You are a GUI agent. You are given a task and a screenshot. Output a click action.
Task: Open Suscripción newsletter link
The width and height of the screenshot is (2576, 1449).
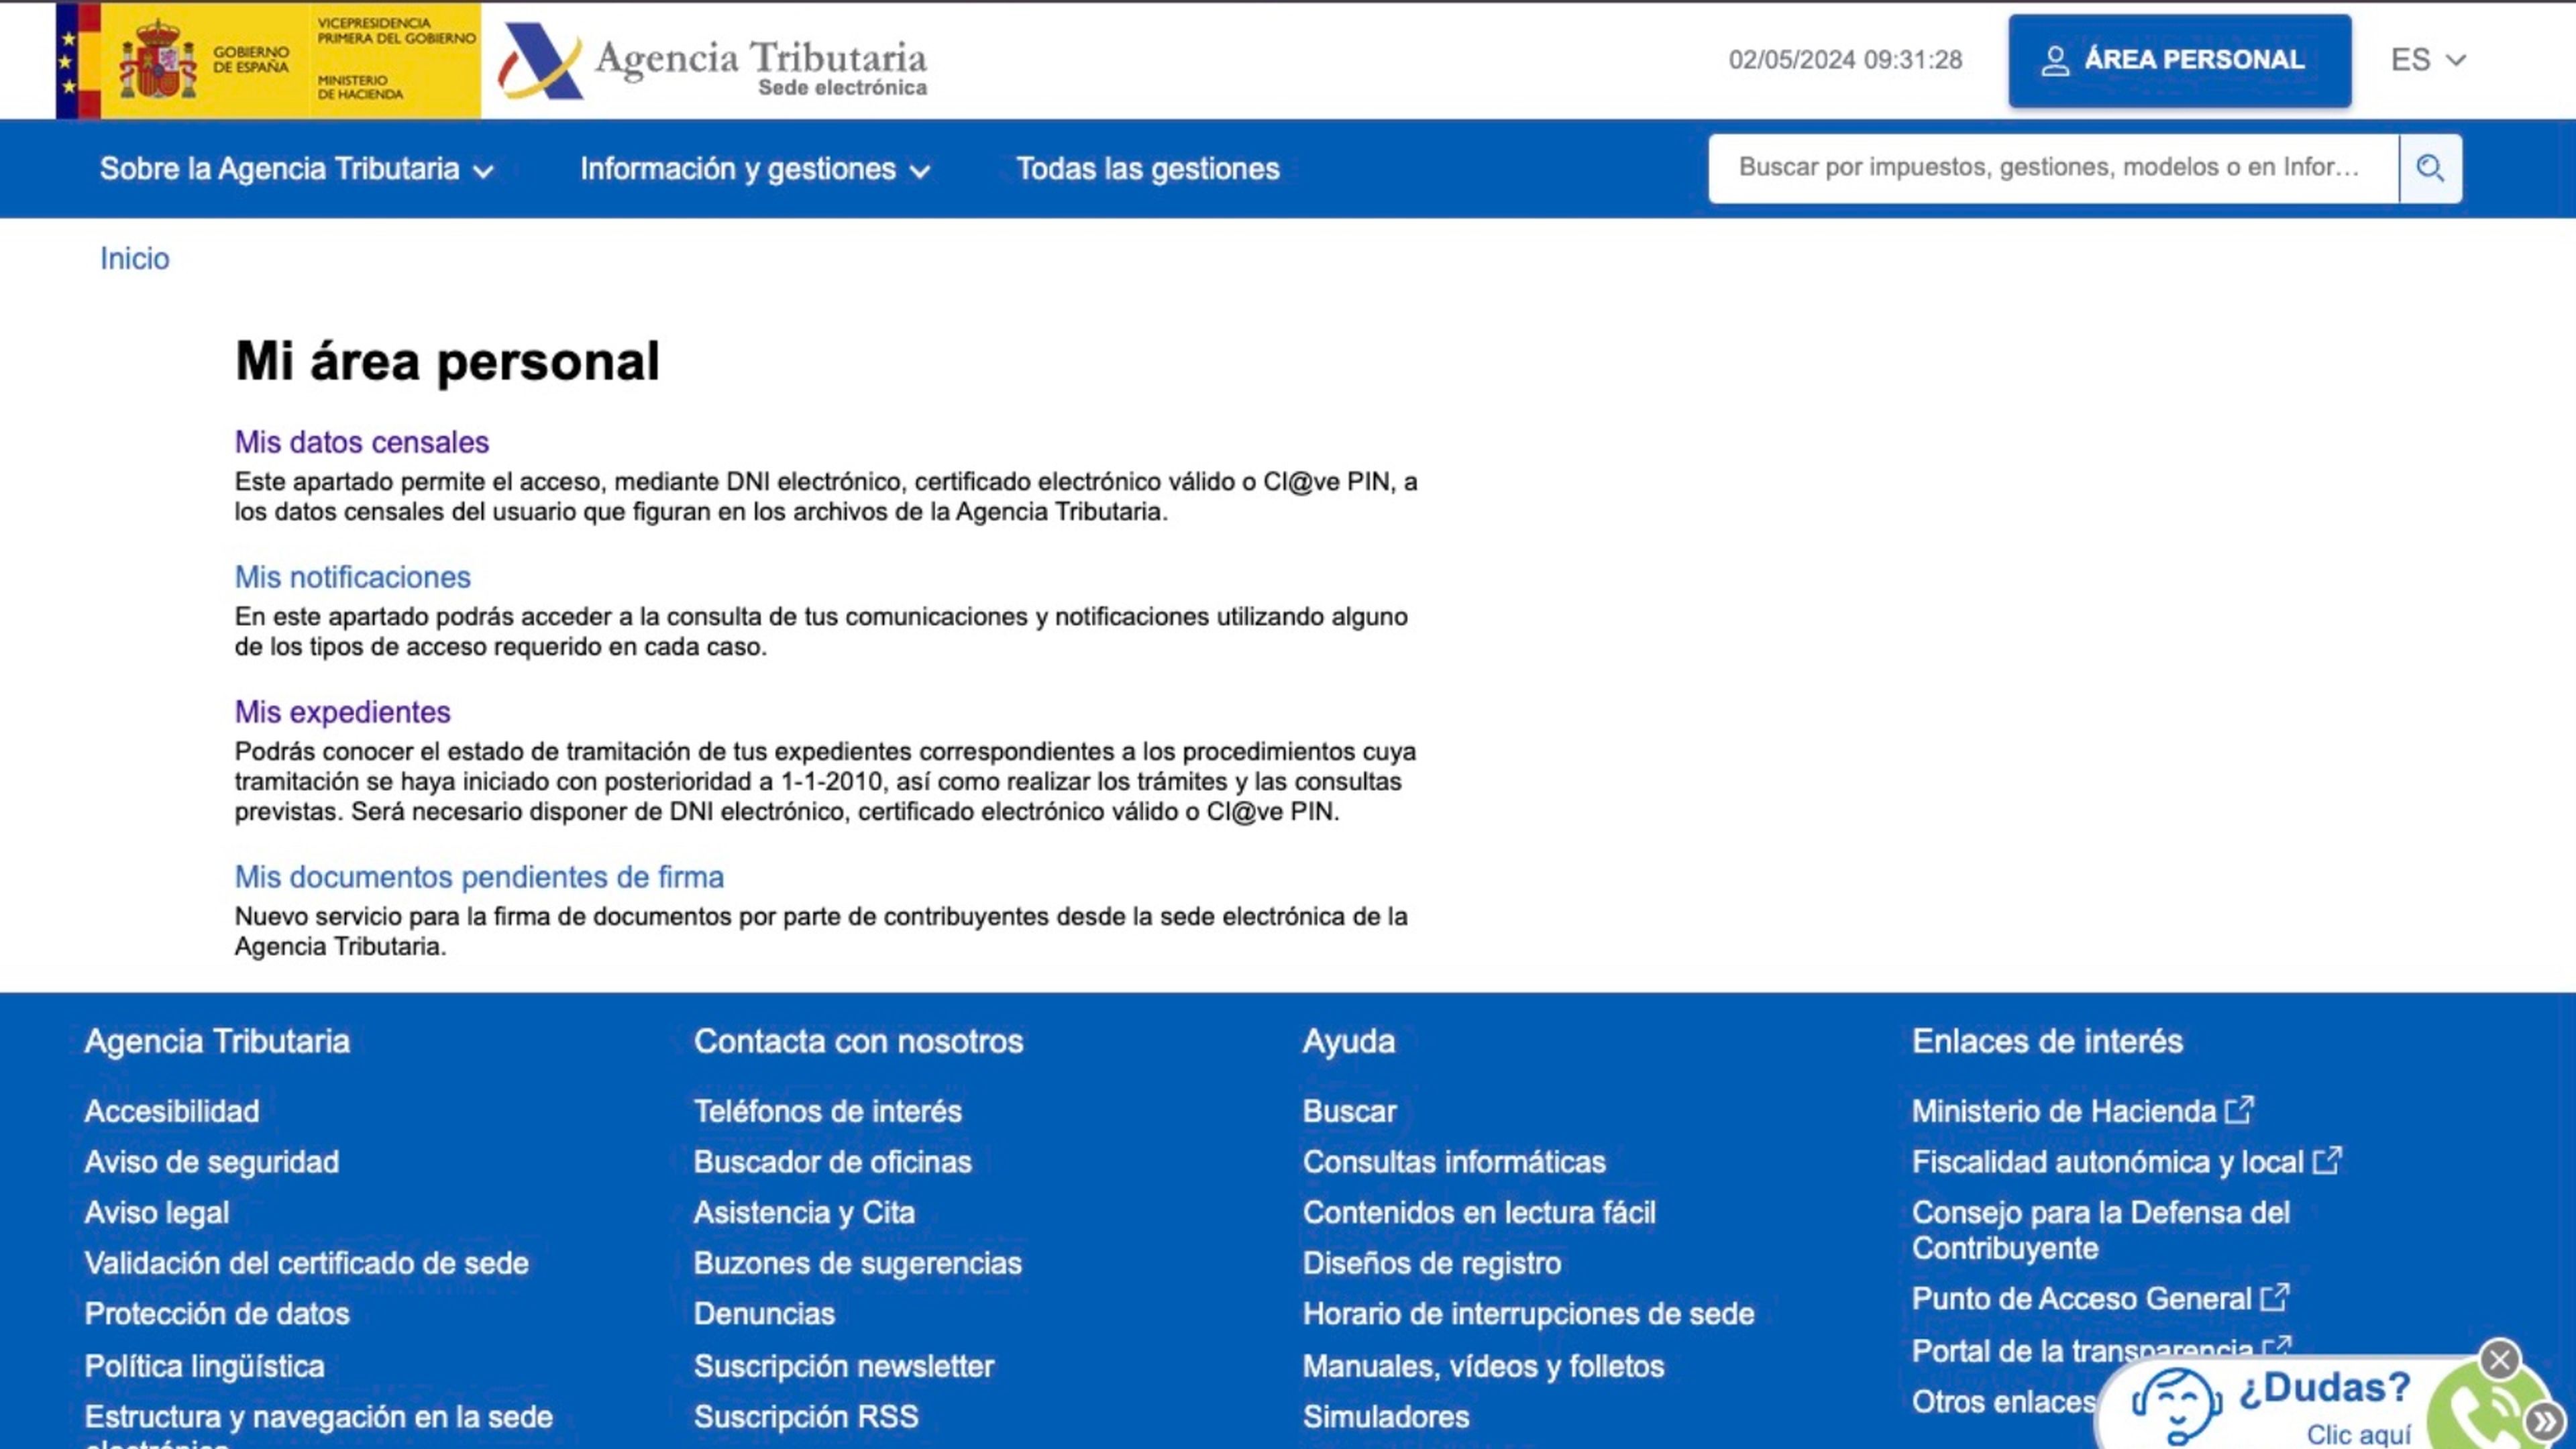point(844,1366)
